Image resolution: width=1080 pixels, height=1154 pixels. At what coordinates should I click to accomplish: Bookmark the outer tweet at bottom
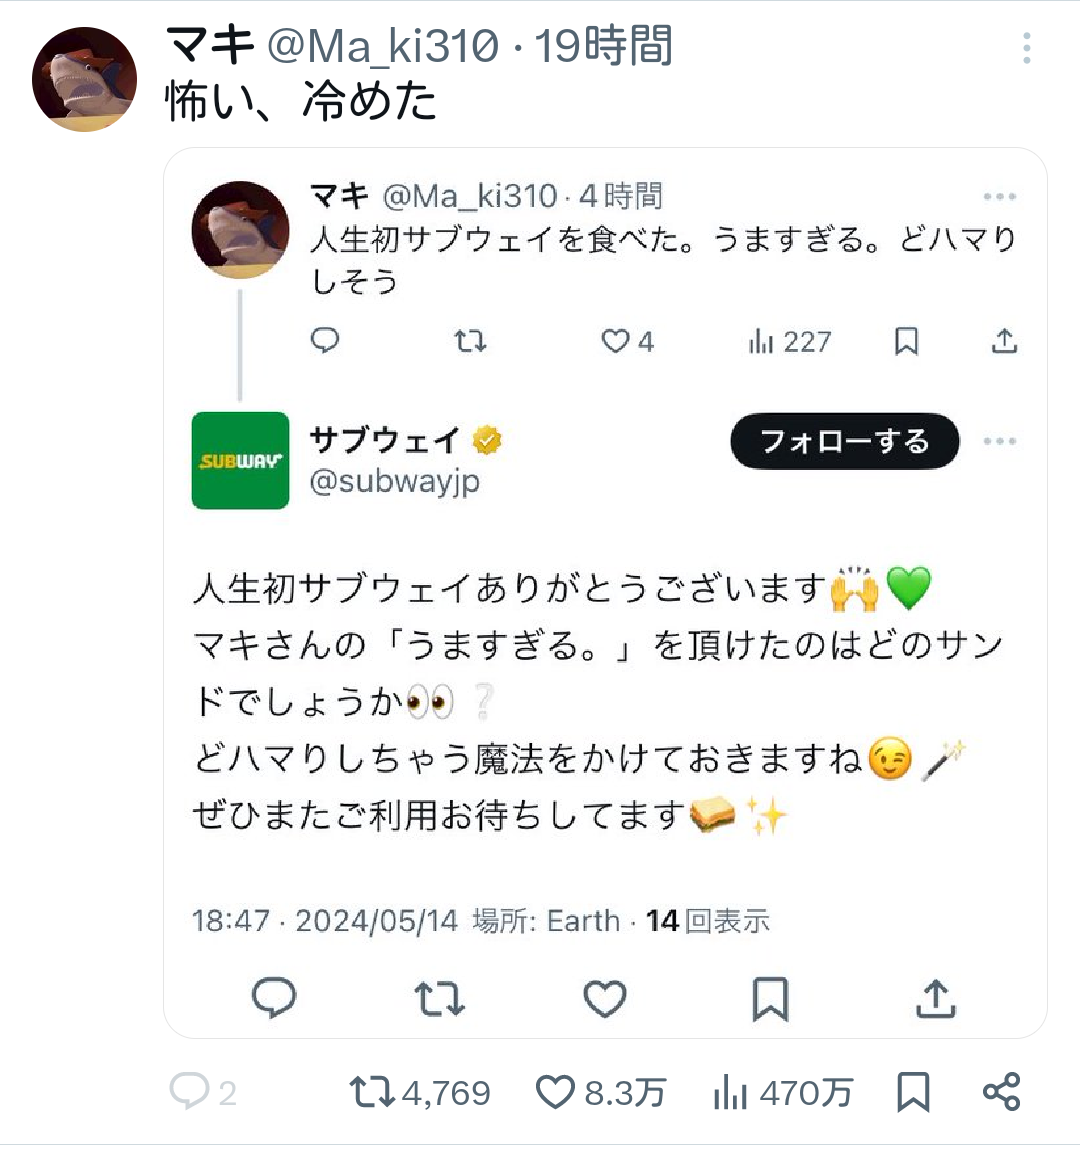(x=914, y=1091)
